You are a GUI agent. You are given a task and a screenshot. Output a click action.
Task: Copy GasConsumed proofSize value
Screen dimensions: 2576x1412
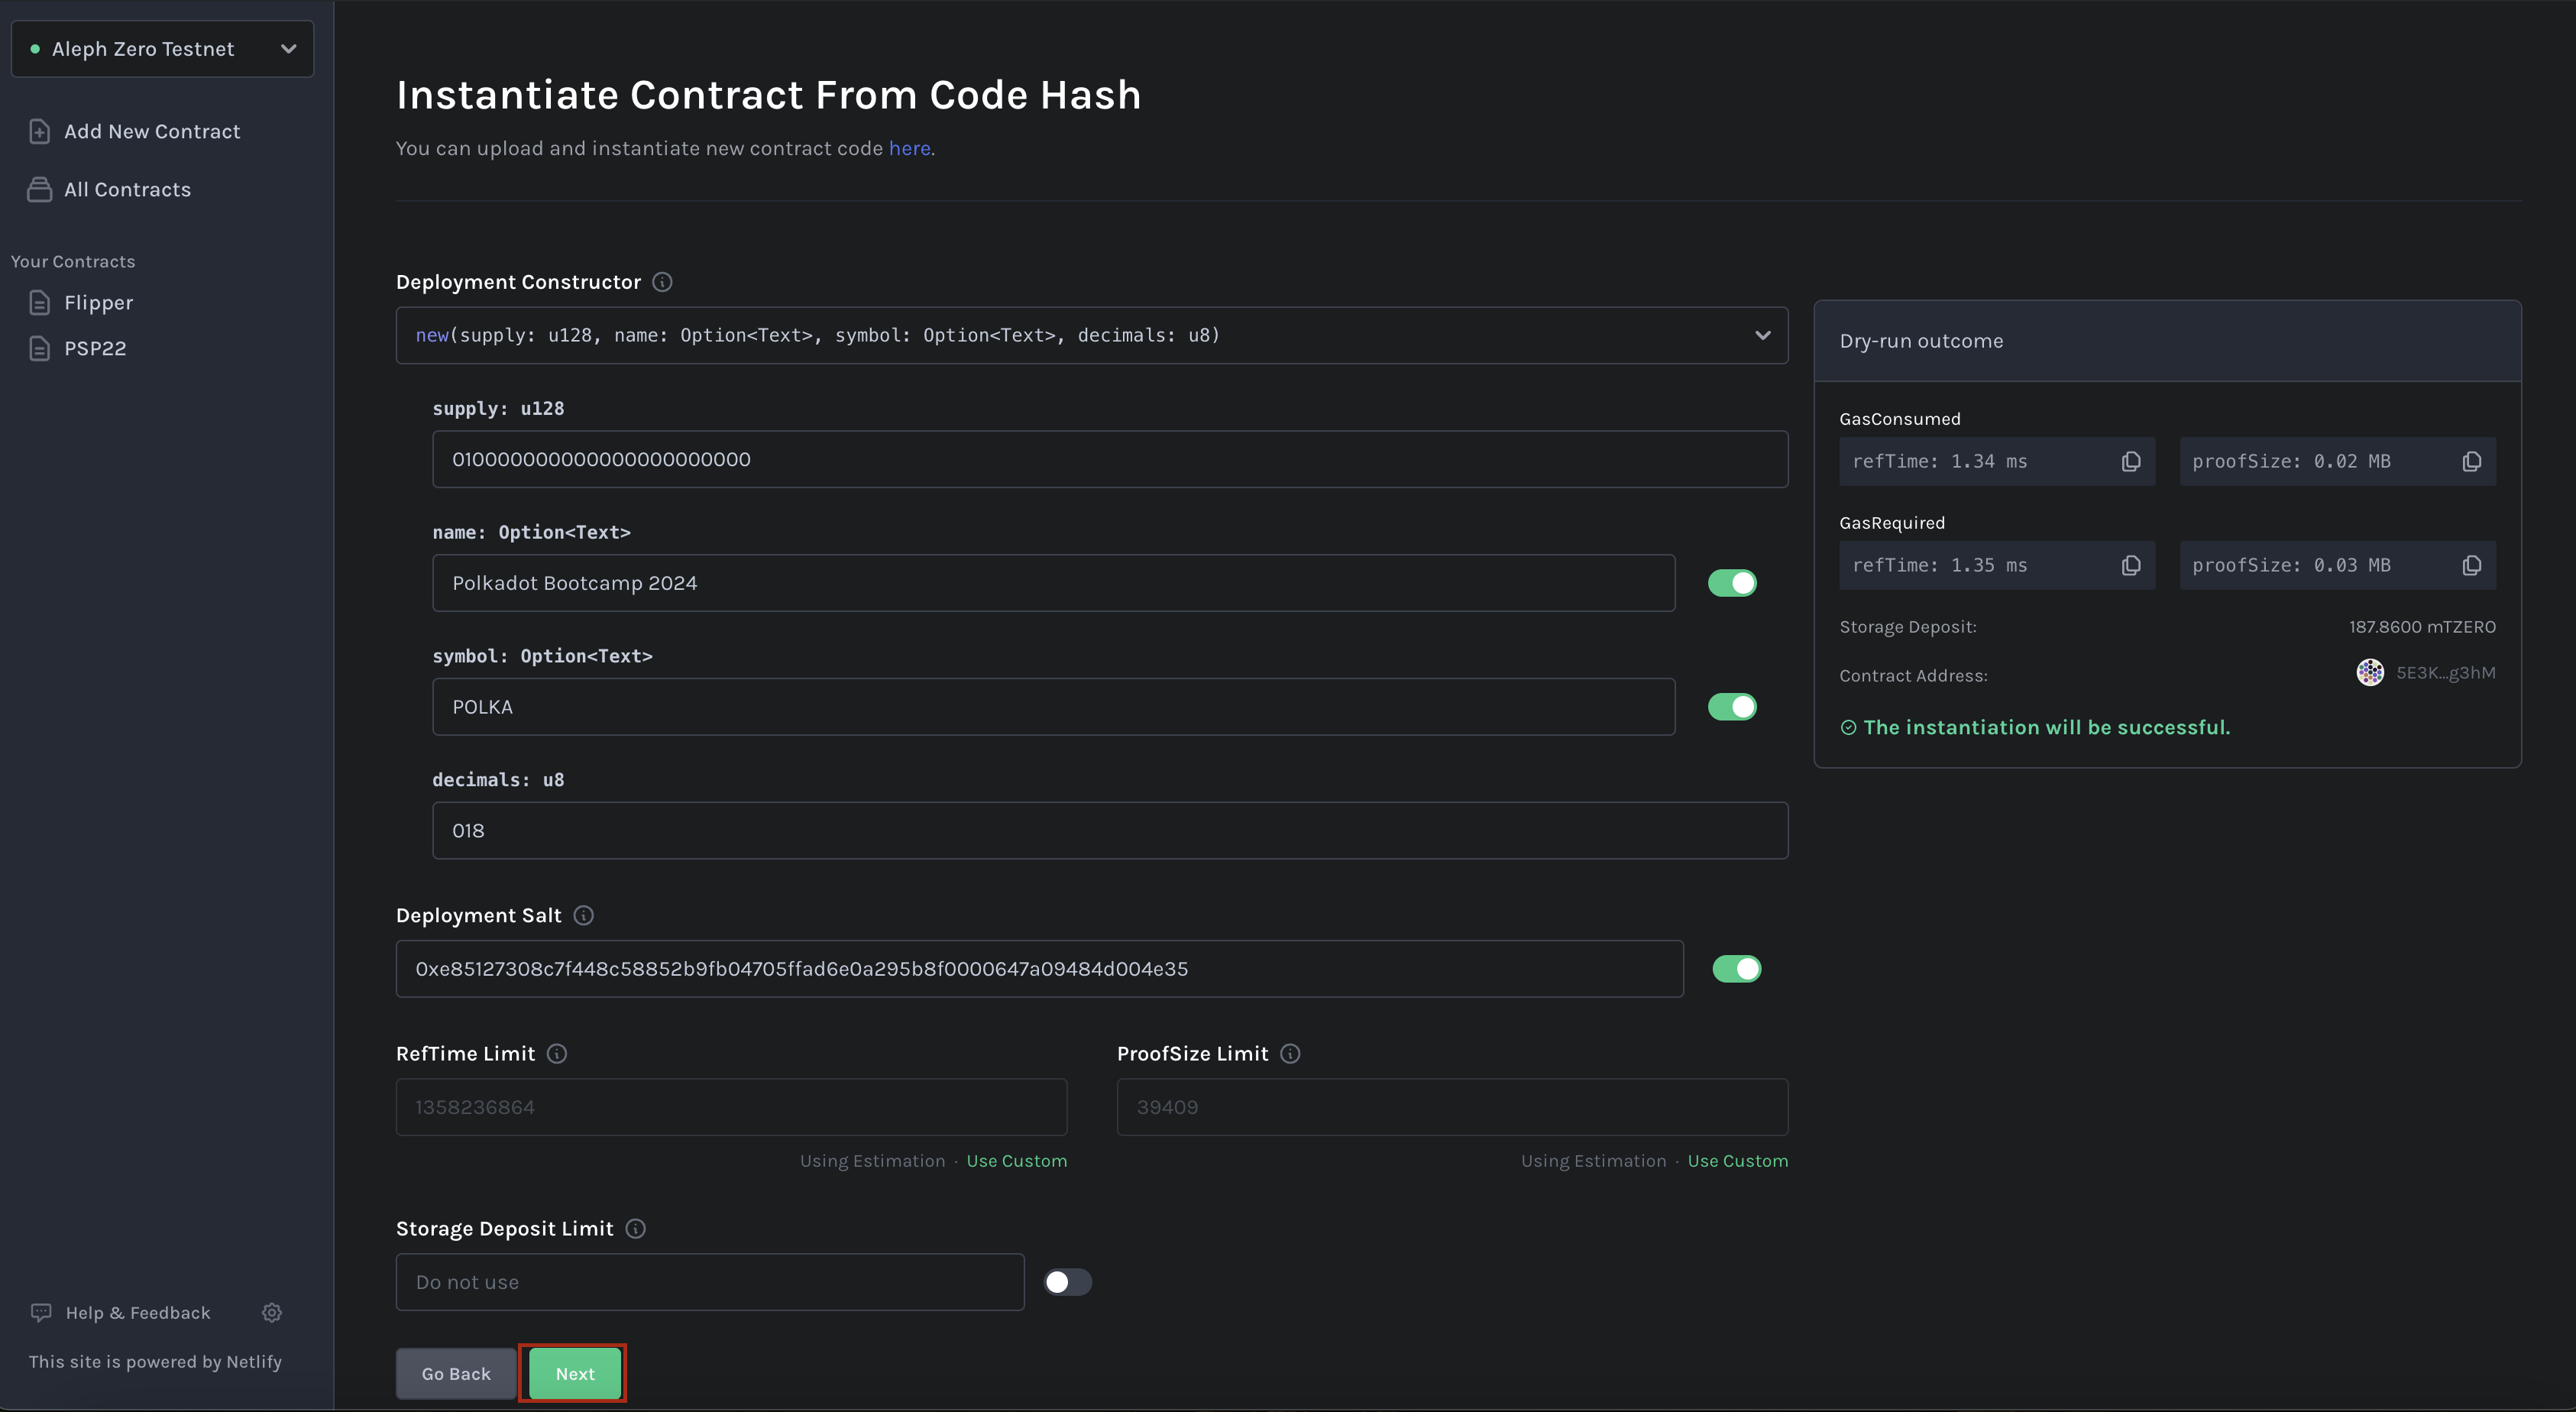[2471, 461]
